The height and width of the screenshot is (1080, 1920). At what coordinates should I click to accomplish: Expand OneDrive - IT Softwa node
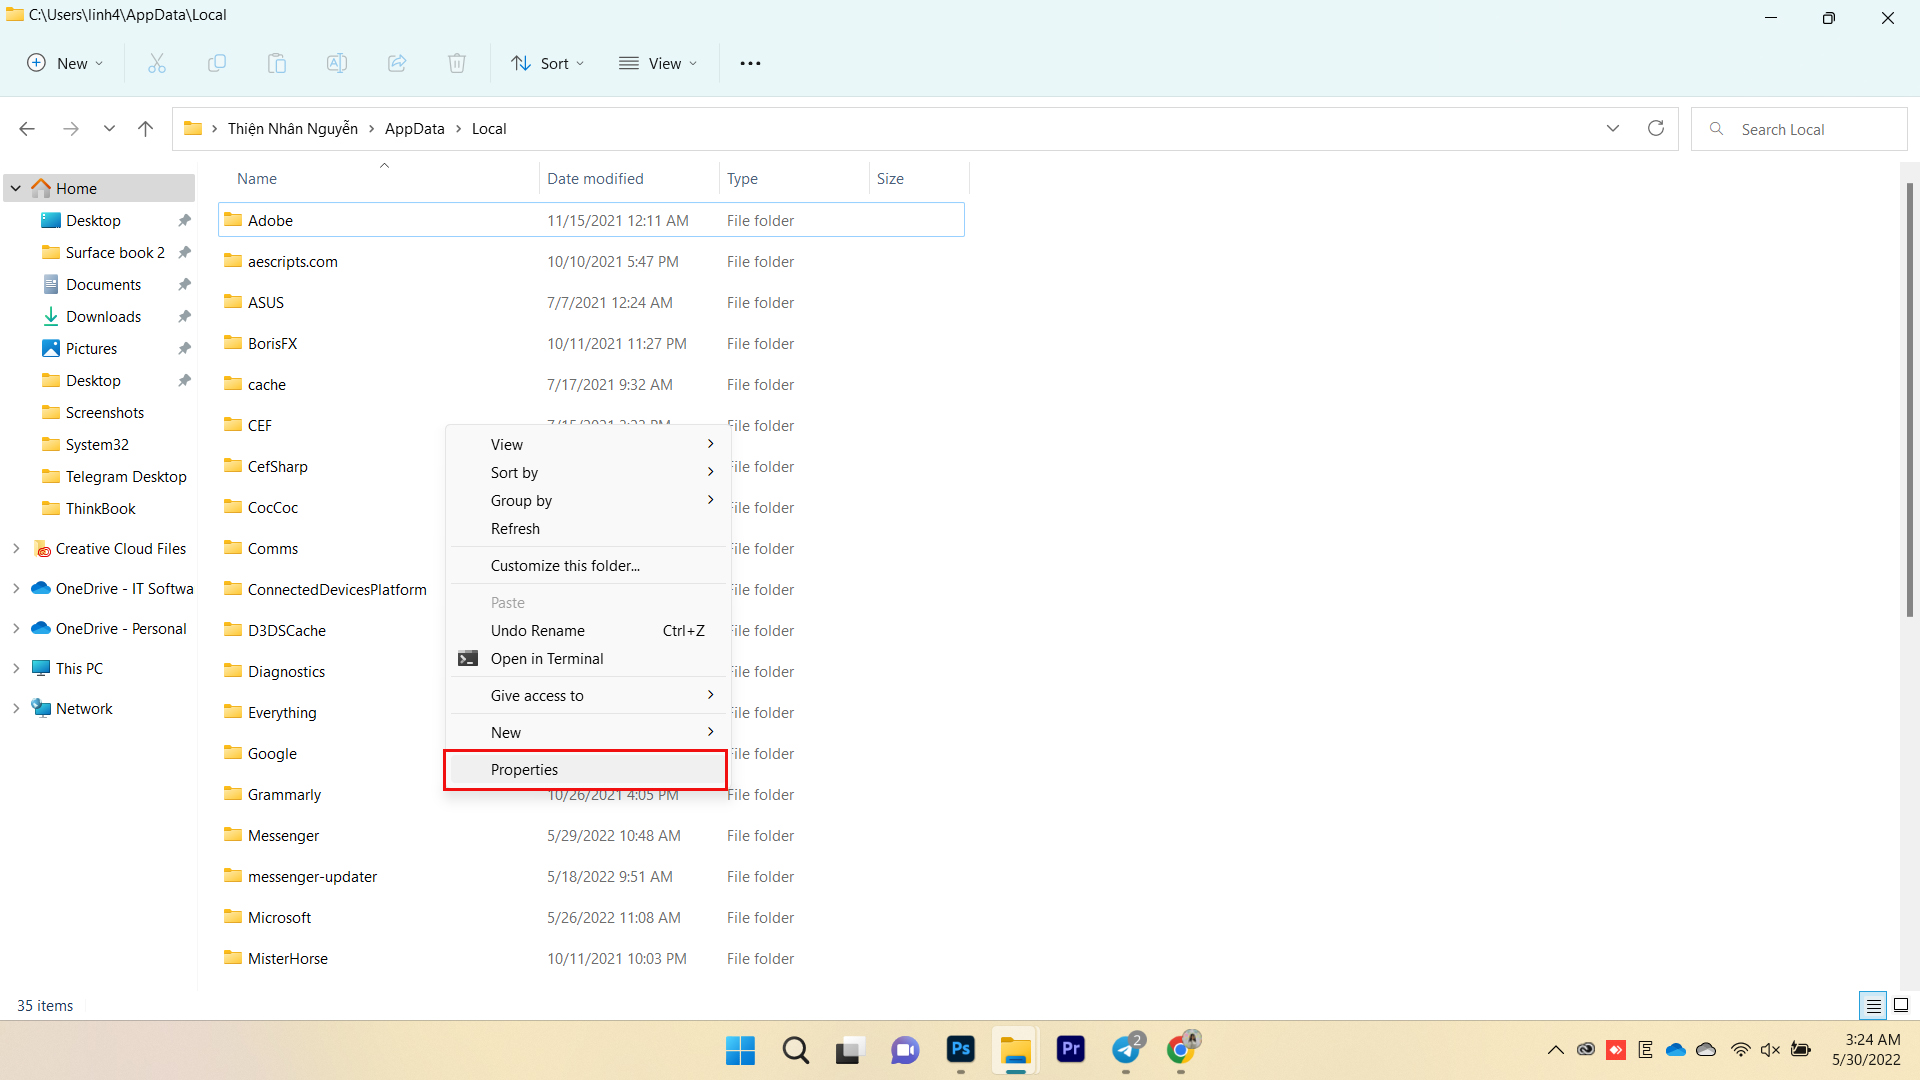click(x=16, y=588)
